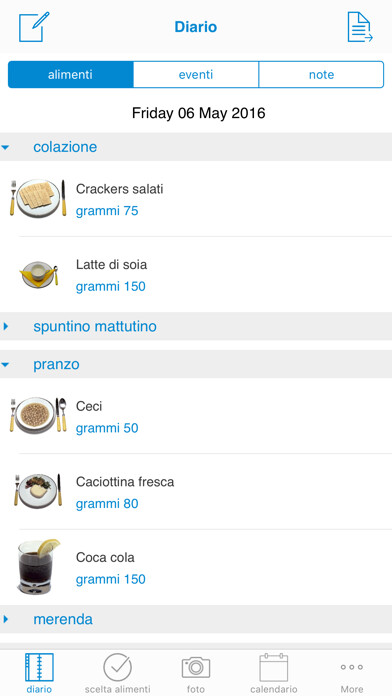The height and width of the screenshot is (696, 392).
Task: Open the Ceci food entry
Action: click(x=196, y=416)
